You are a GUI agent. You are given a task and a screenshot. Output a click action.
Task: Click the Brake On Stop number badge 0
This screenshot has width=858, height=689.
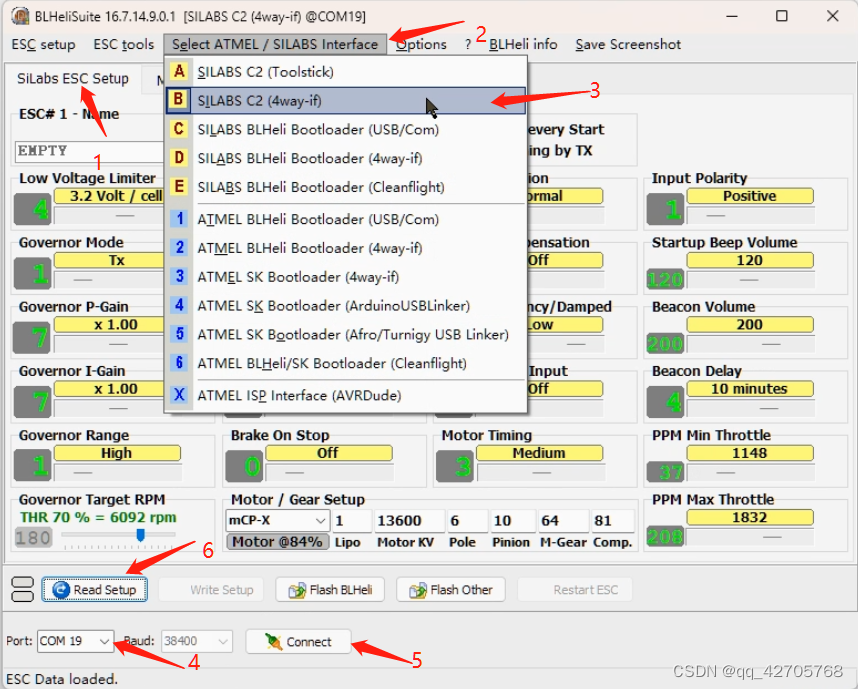(x=244, y=466)
